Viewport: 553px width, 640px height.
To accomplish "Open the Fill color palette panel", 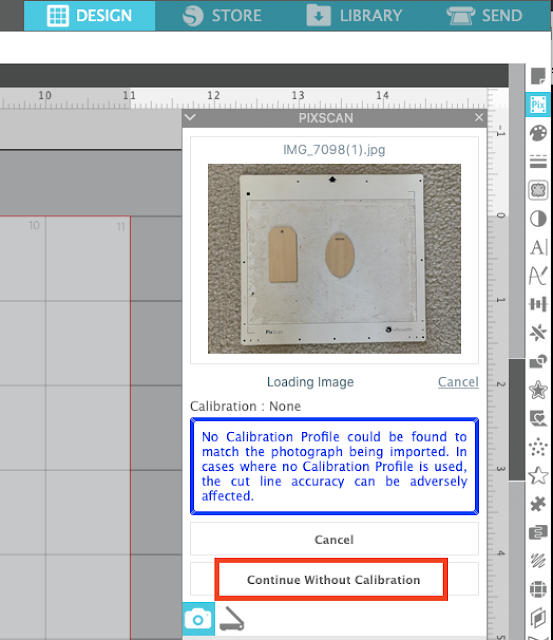I will [x=538, y=133].
